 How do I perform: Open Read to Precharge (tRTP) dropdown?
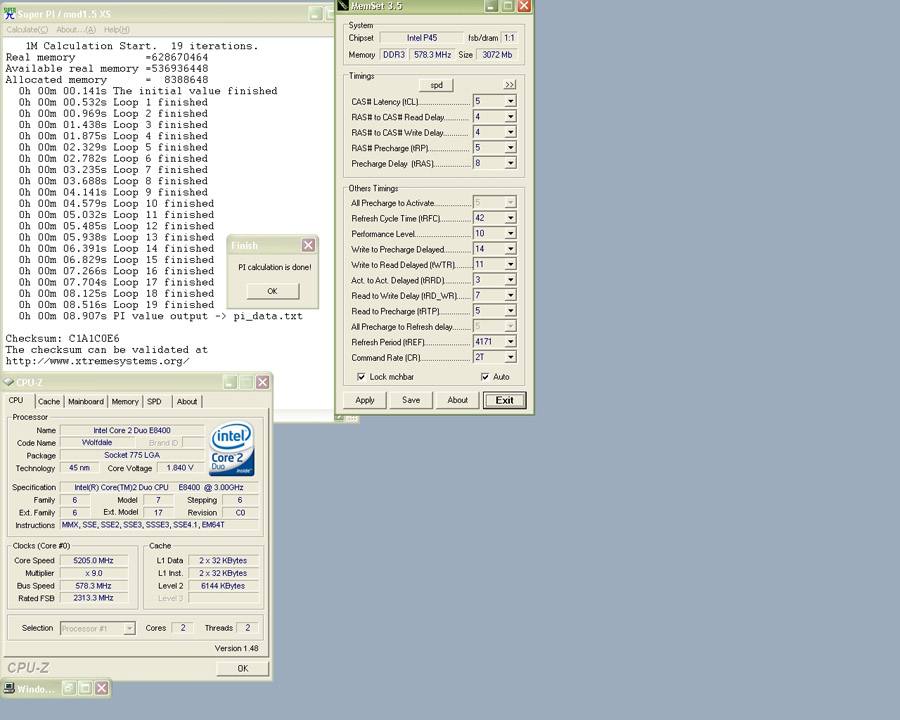[510, 311]
